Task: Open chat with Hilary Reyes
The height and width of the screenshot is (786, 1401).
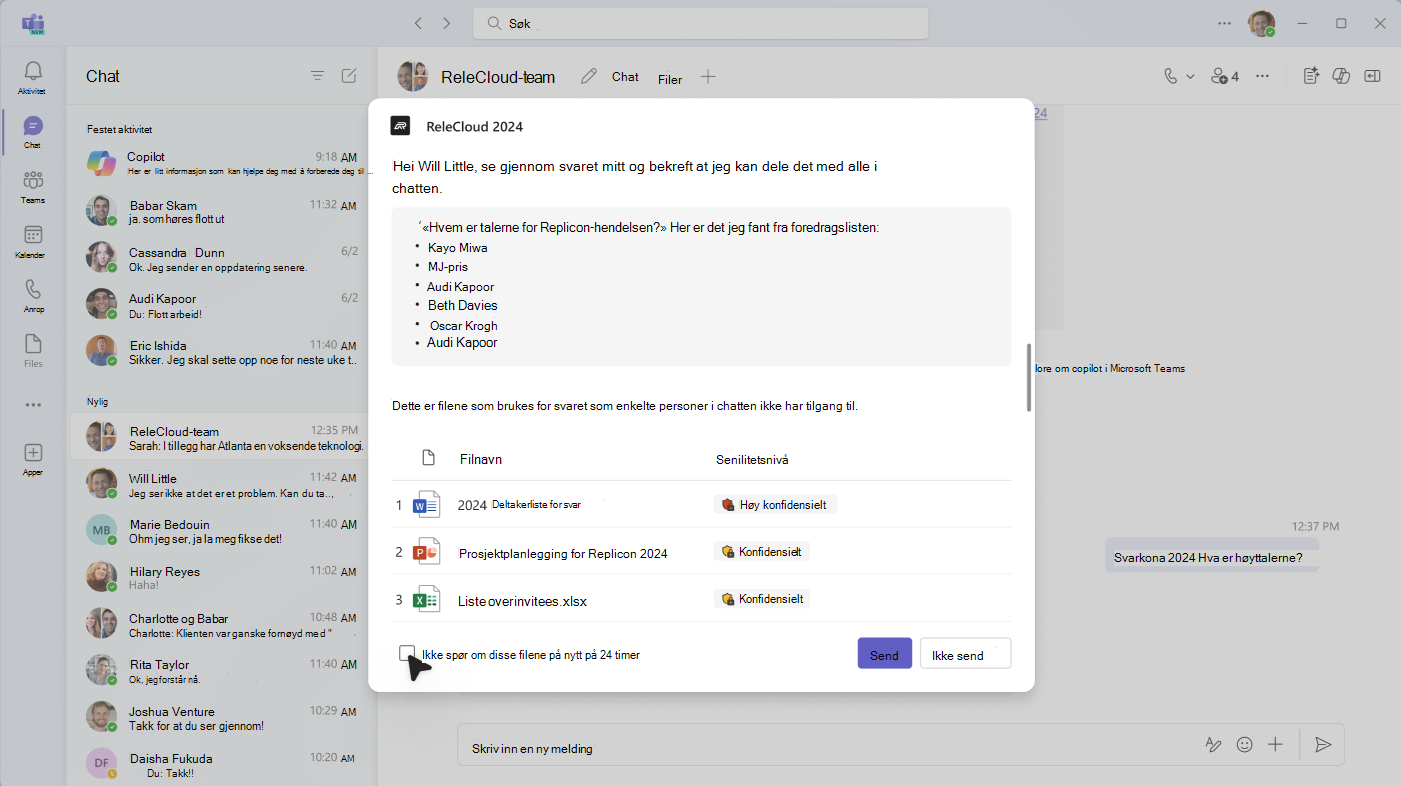Action: (223, 577)
